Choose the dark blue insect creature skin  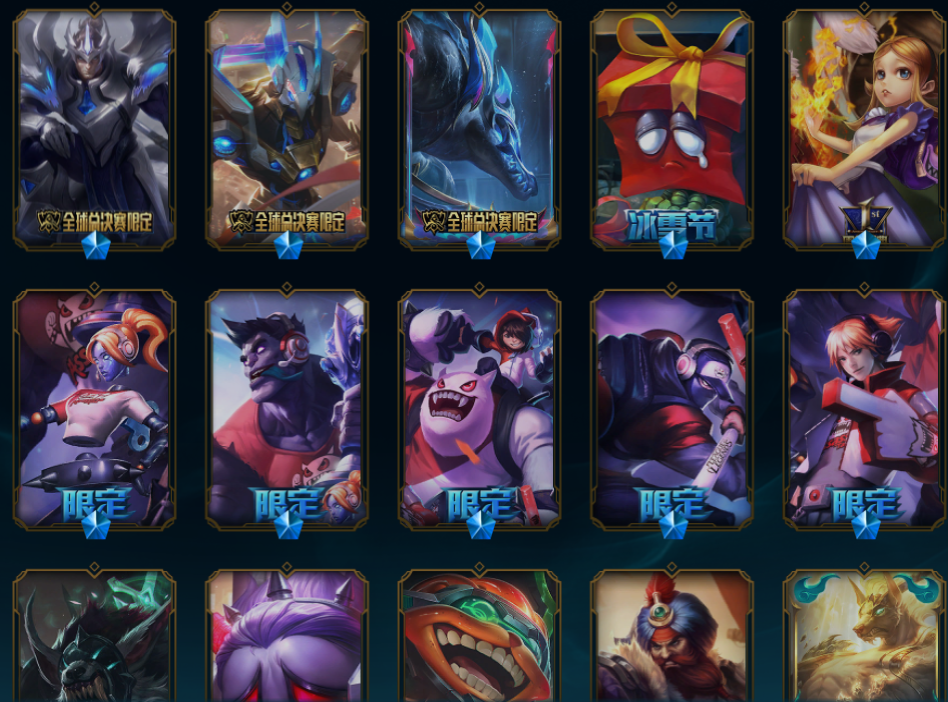click(x=479, y=129)
